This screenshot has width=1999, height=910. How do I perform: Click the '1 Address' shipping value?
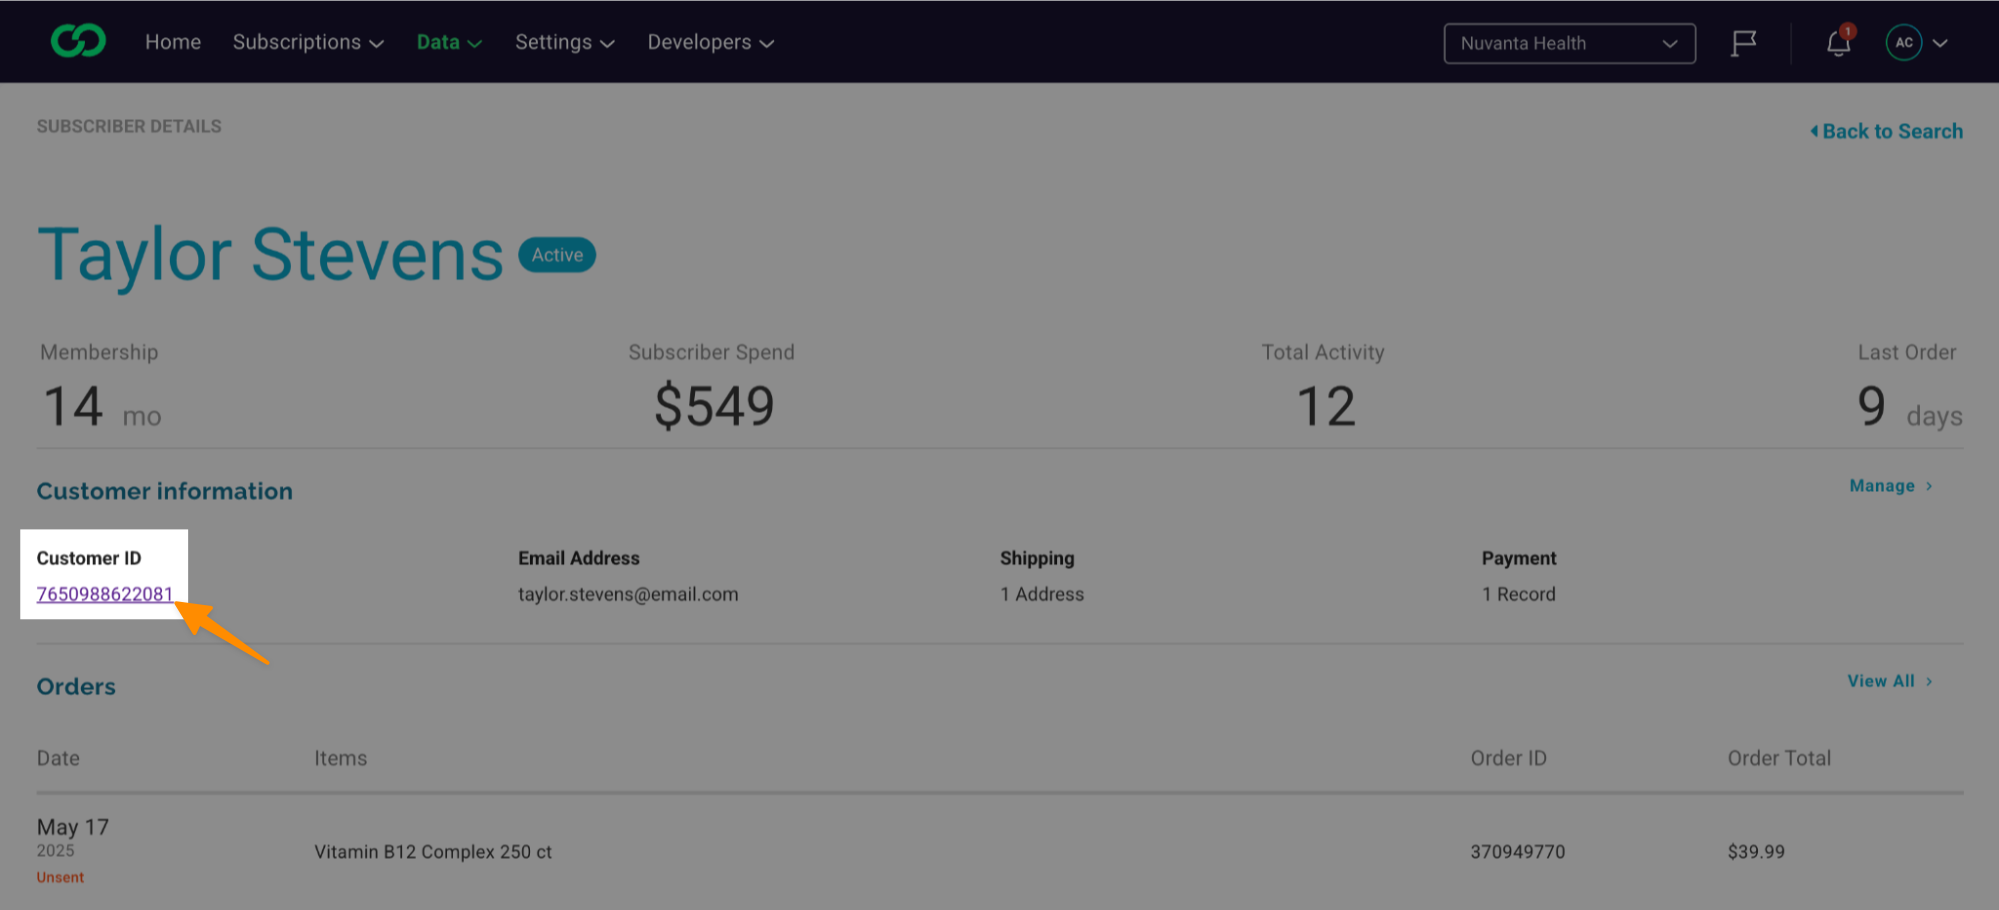[1042, 594]
